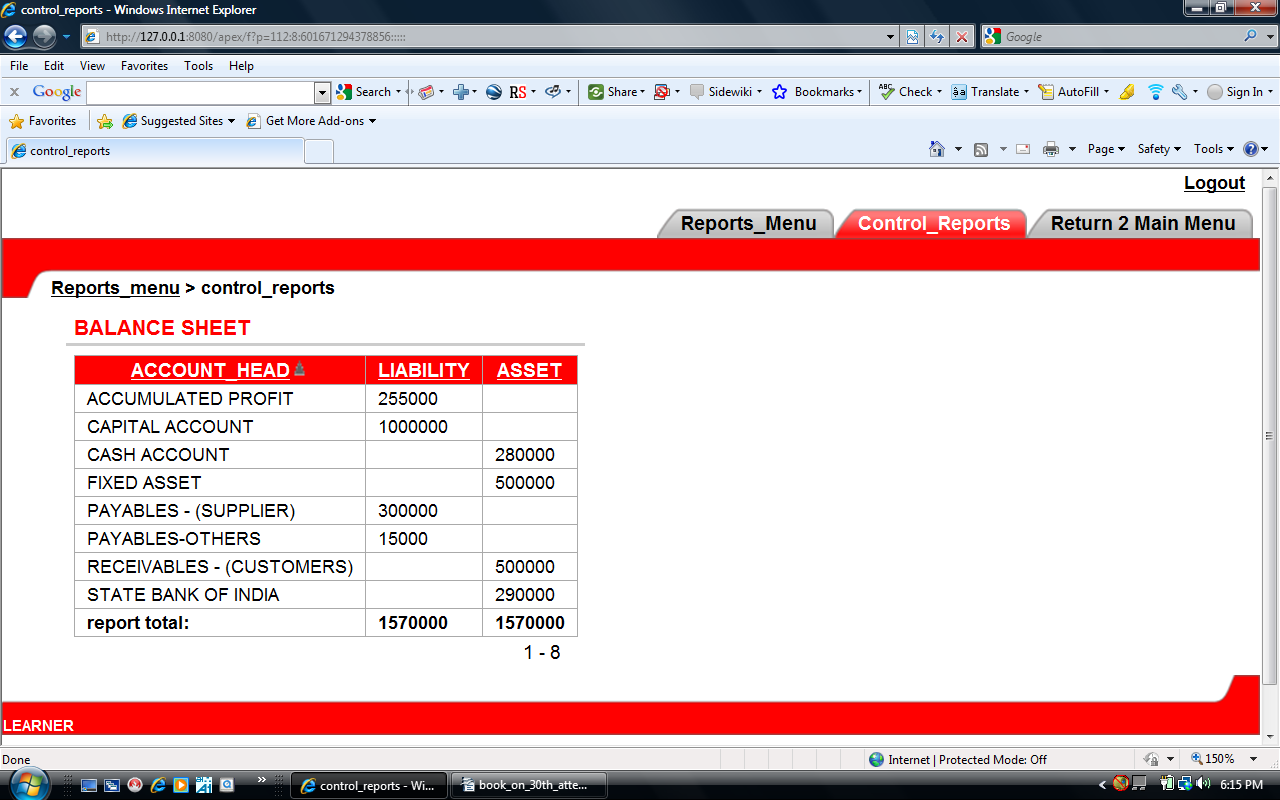The height and width of the screenshot is (800, 1280).
Task: Click inside the Google toolbar search field
Action: tap(200, 92)
